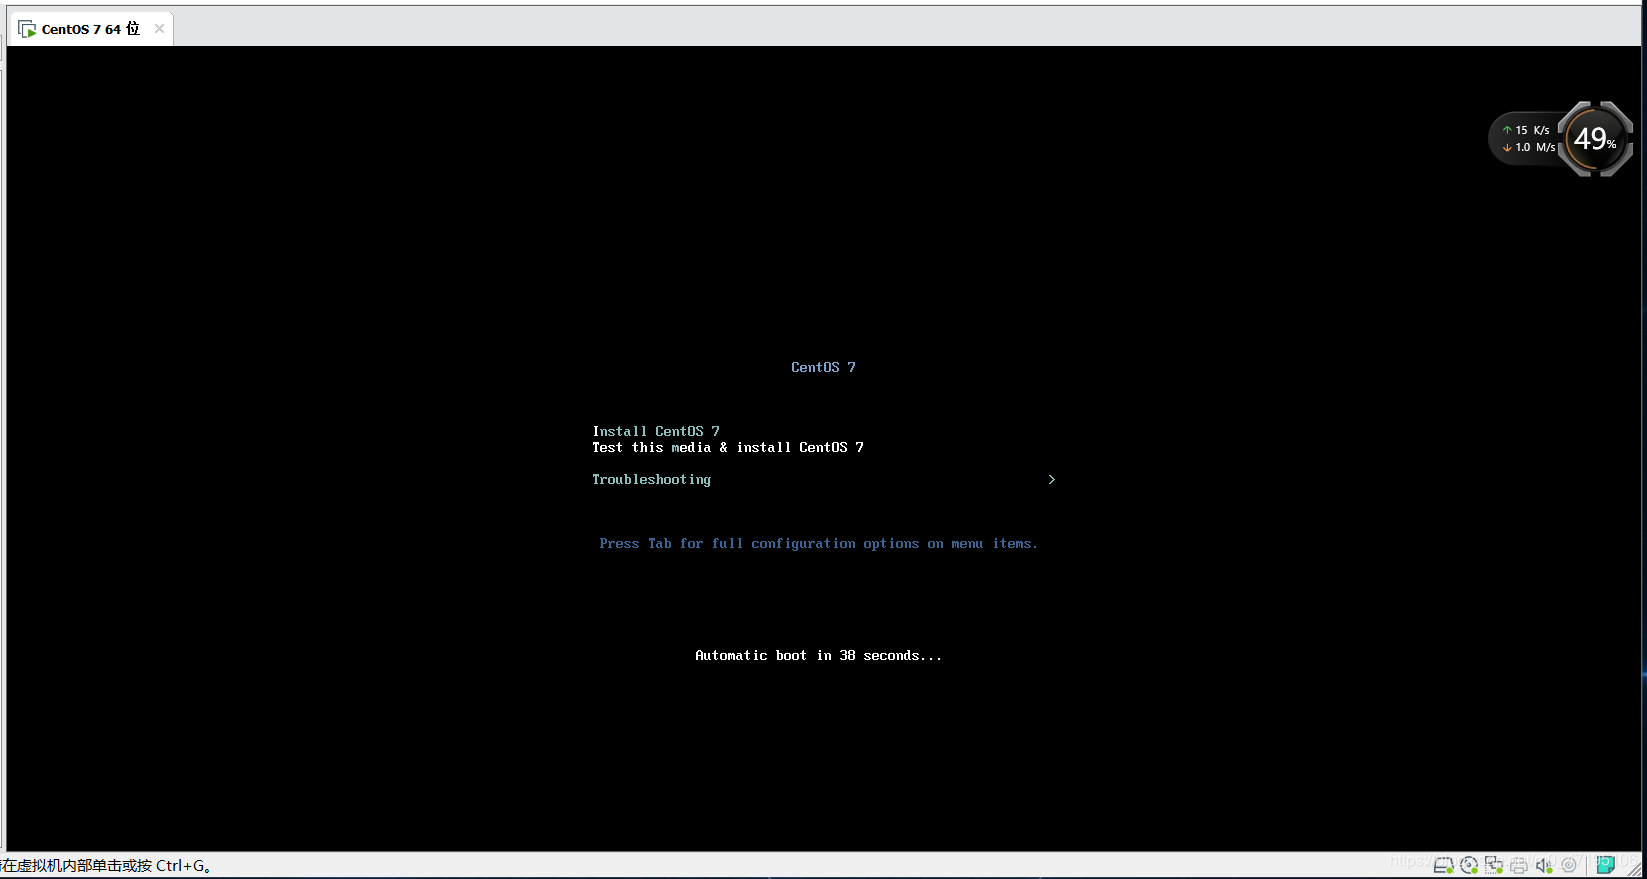Click the CentOS 7 boot menu title
This screenshot has width=1647, height=879.
click(823, 367)
